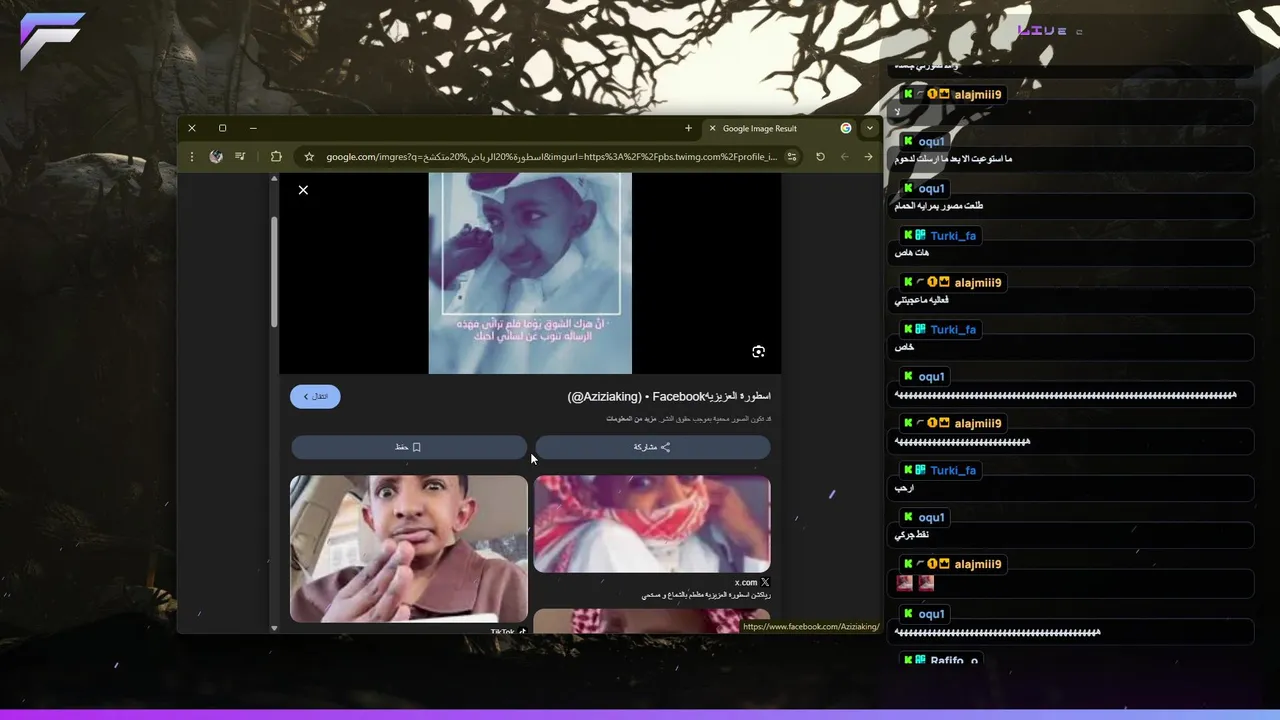Viewport: 1280px width, 720px height.
Task: Open a new tab with the plus button
Action: click(x=688, y=128)
